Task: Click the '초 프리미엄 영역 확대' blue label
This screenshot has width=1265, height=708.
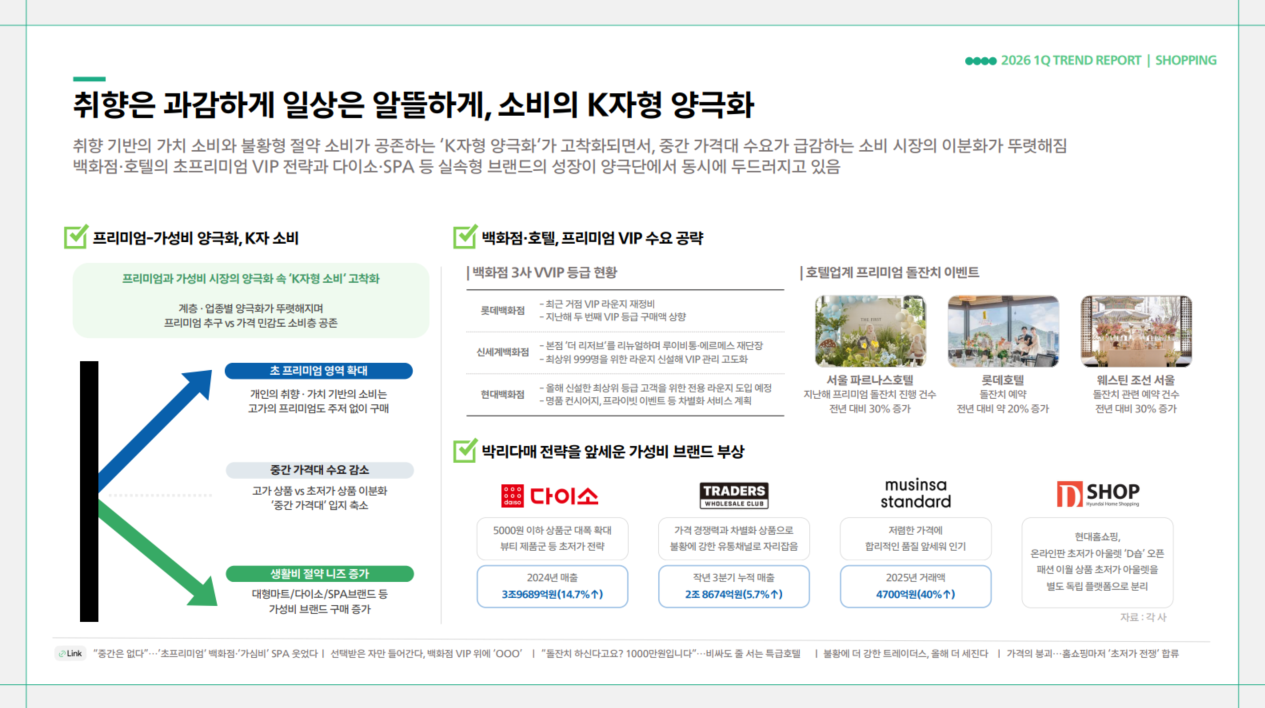Action: click(x=319, y=371)
